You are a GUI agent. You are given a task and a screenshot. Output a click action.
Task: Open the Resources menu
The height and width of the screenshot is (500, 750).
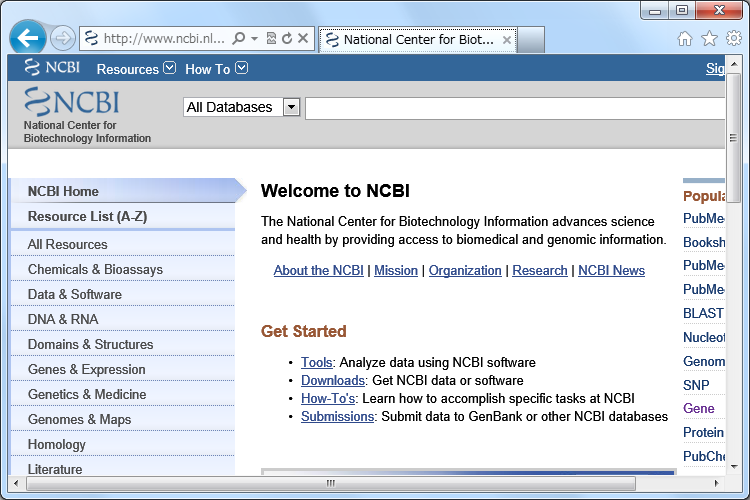pos(127,69)
